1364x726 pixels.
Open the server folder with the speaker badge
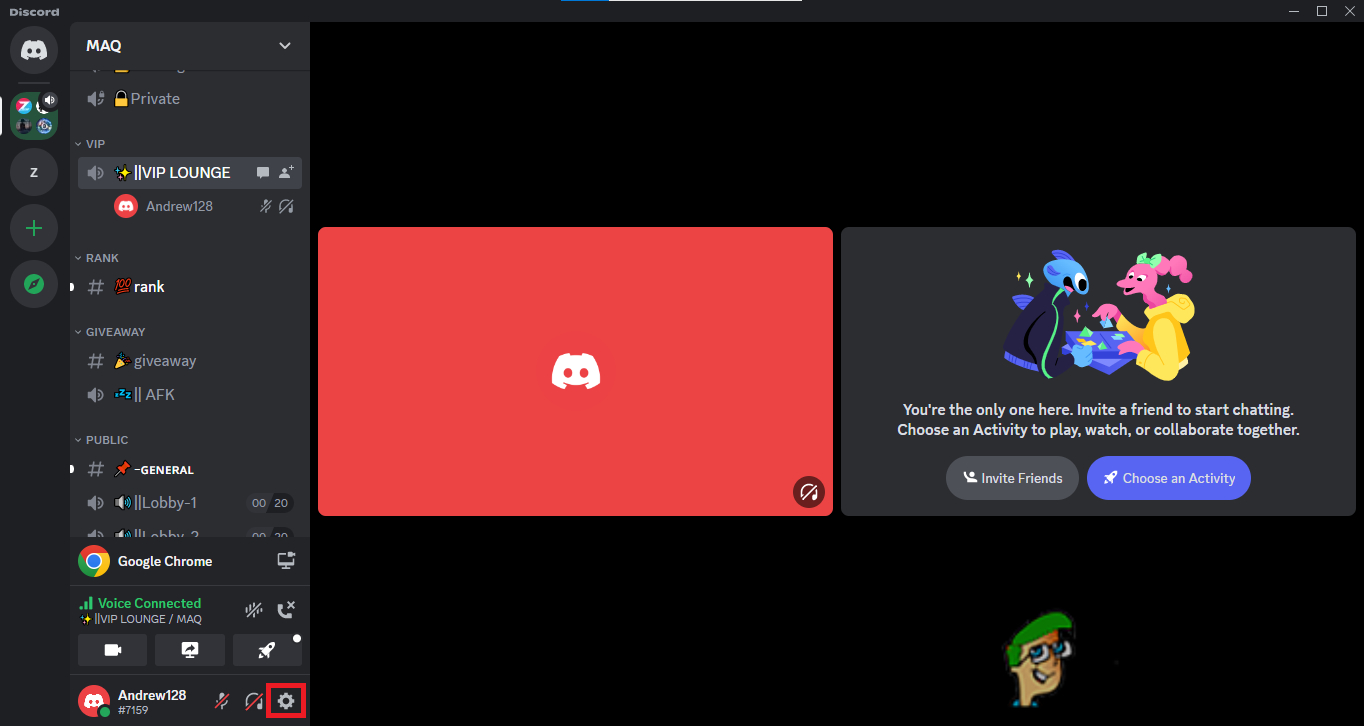tap(34, 116)
